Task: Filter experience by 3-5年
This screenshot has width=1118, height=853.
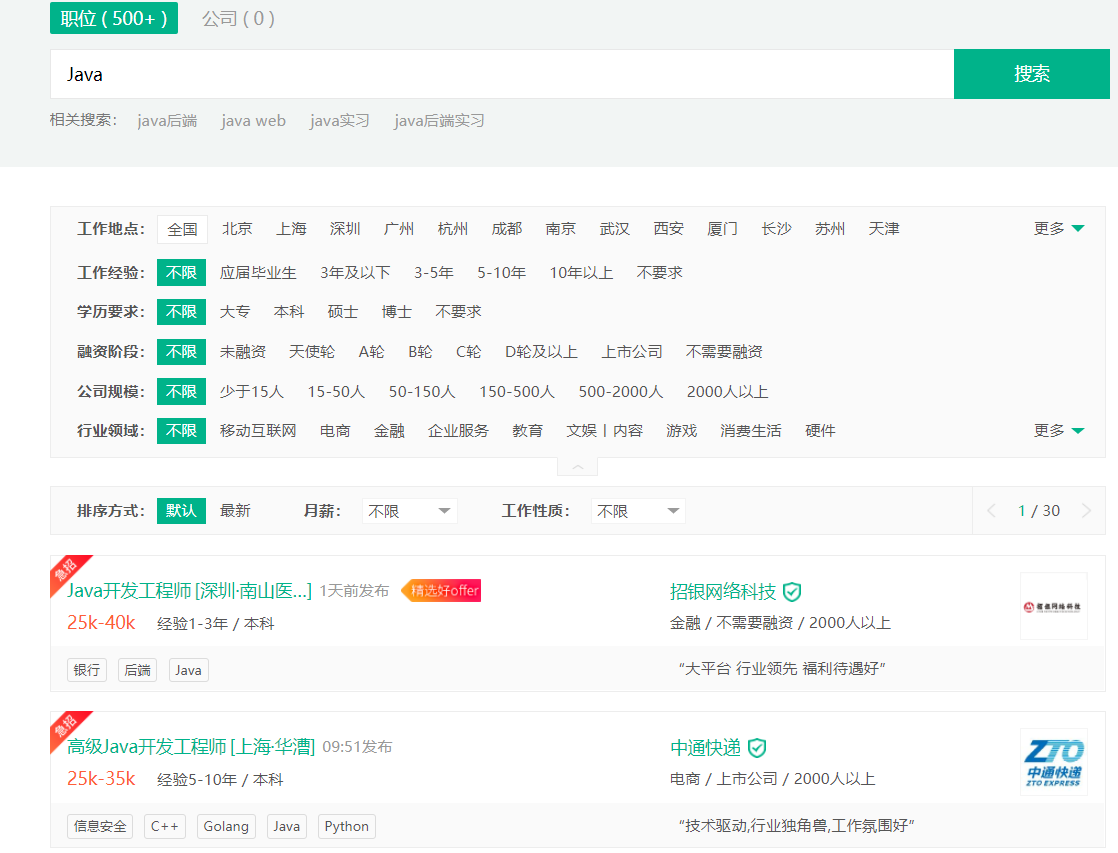Action: click(x=434, y=272)
